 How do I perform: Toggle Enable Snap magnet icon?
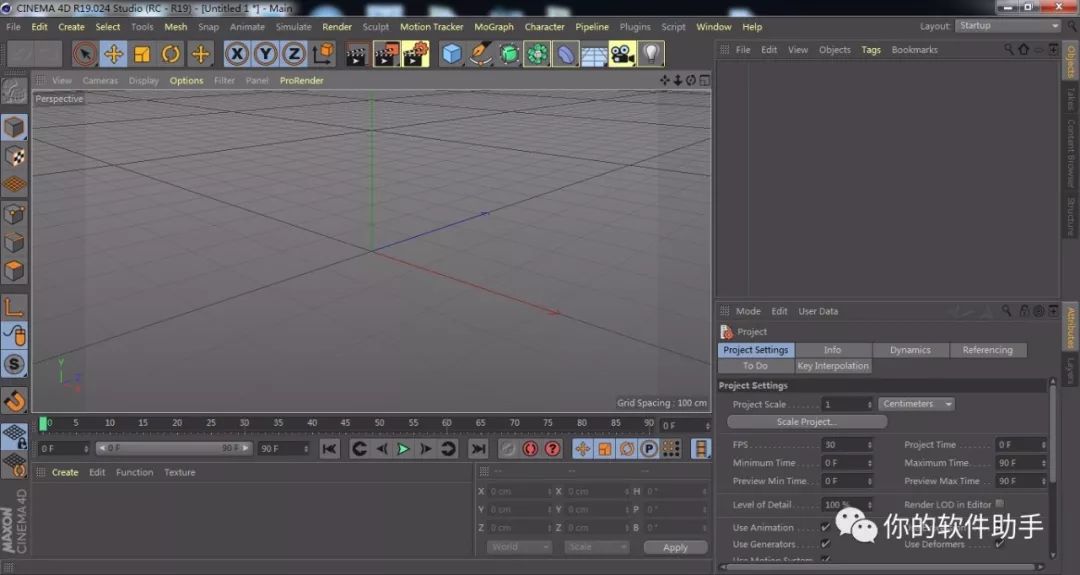tap(14, 400)
